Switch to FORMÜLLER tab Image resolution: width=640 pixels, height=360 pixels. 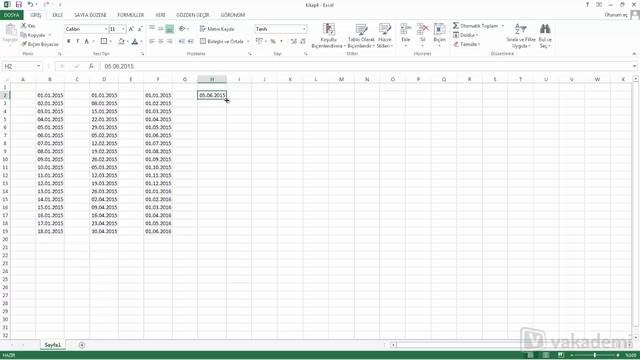[x=131, y=15]
